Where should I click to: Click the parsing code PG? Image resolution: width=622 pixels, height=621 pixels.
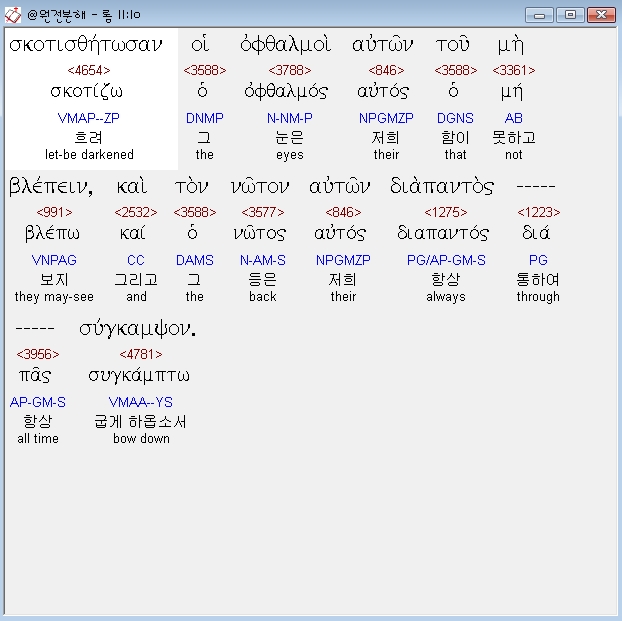click(x=538, y=260)
